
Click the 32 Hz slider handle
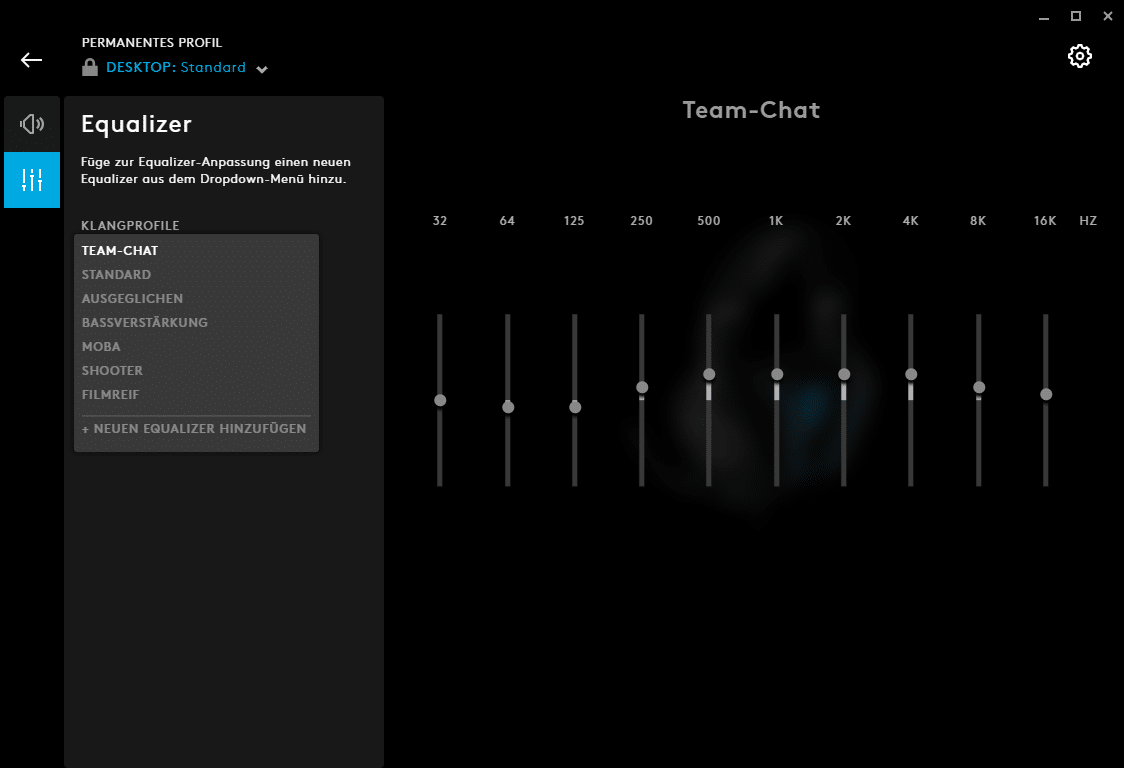(x=440, y=400)
